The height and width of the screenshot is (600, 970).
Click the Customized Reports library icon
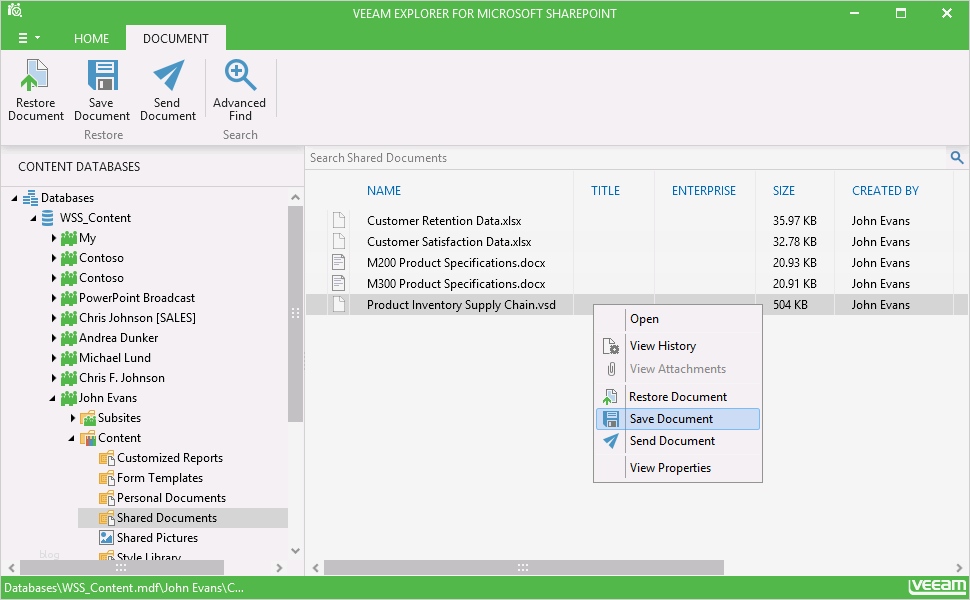click(106, 458)
